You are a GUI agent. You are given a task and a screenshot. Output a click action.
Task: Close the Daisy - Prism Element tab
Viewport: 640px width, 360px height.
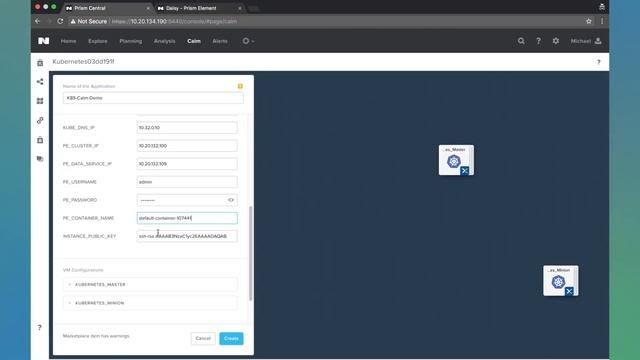click(240, 8)
